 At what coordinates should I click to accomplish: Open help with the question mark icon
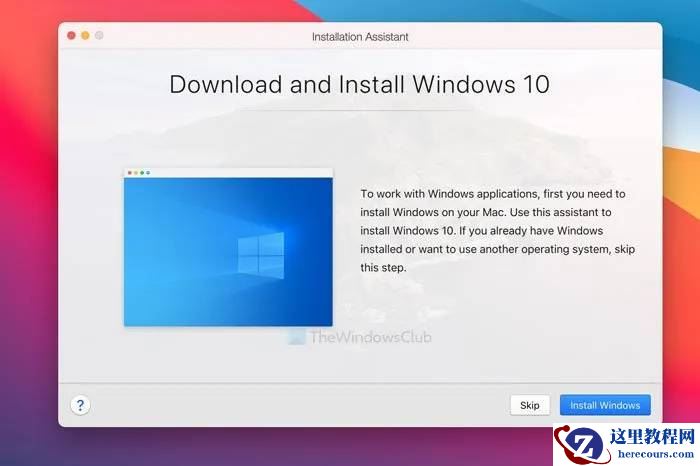coord(80,405)
